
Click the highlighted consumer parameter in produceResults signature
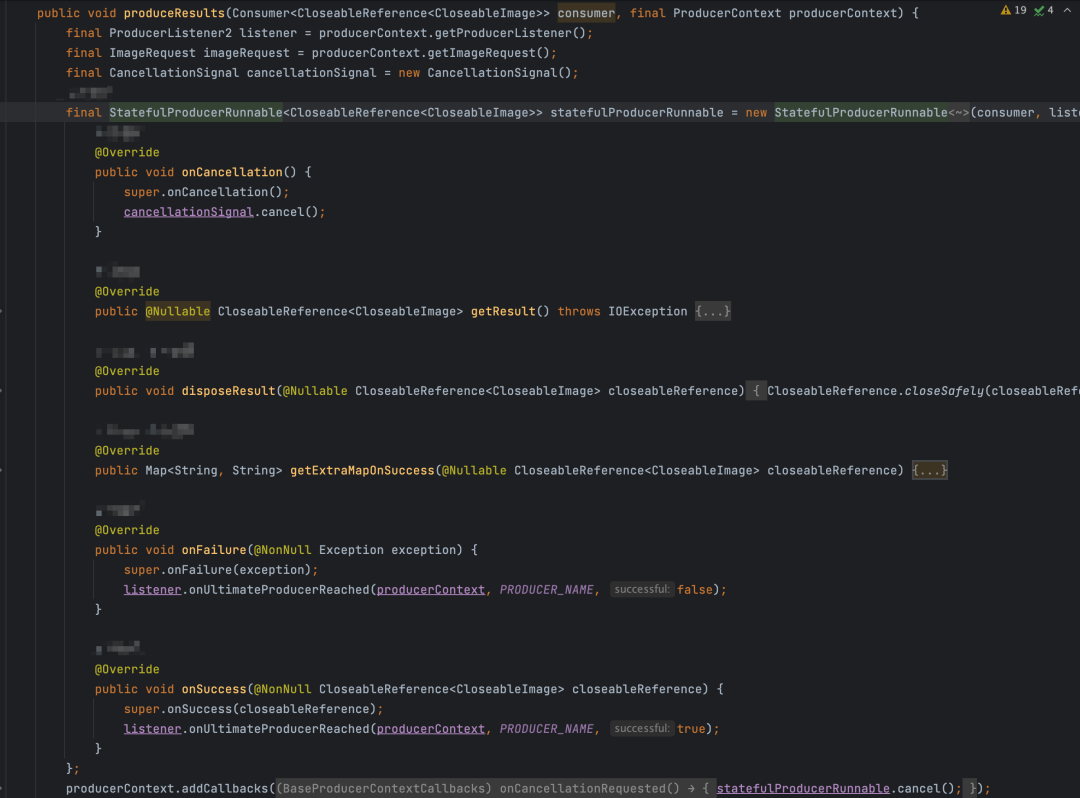point(586,13)
